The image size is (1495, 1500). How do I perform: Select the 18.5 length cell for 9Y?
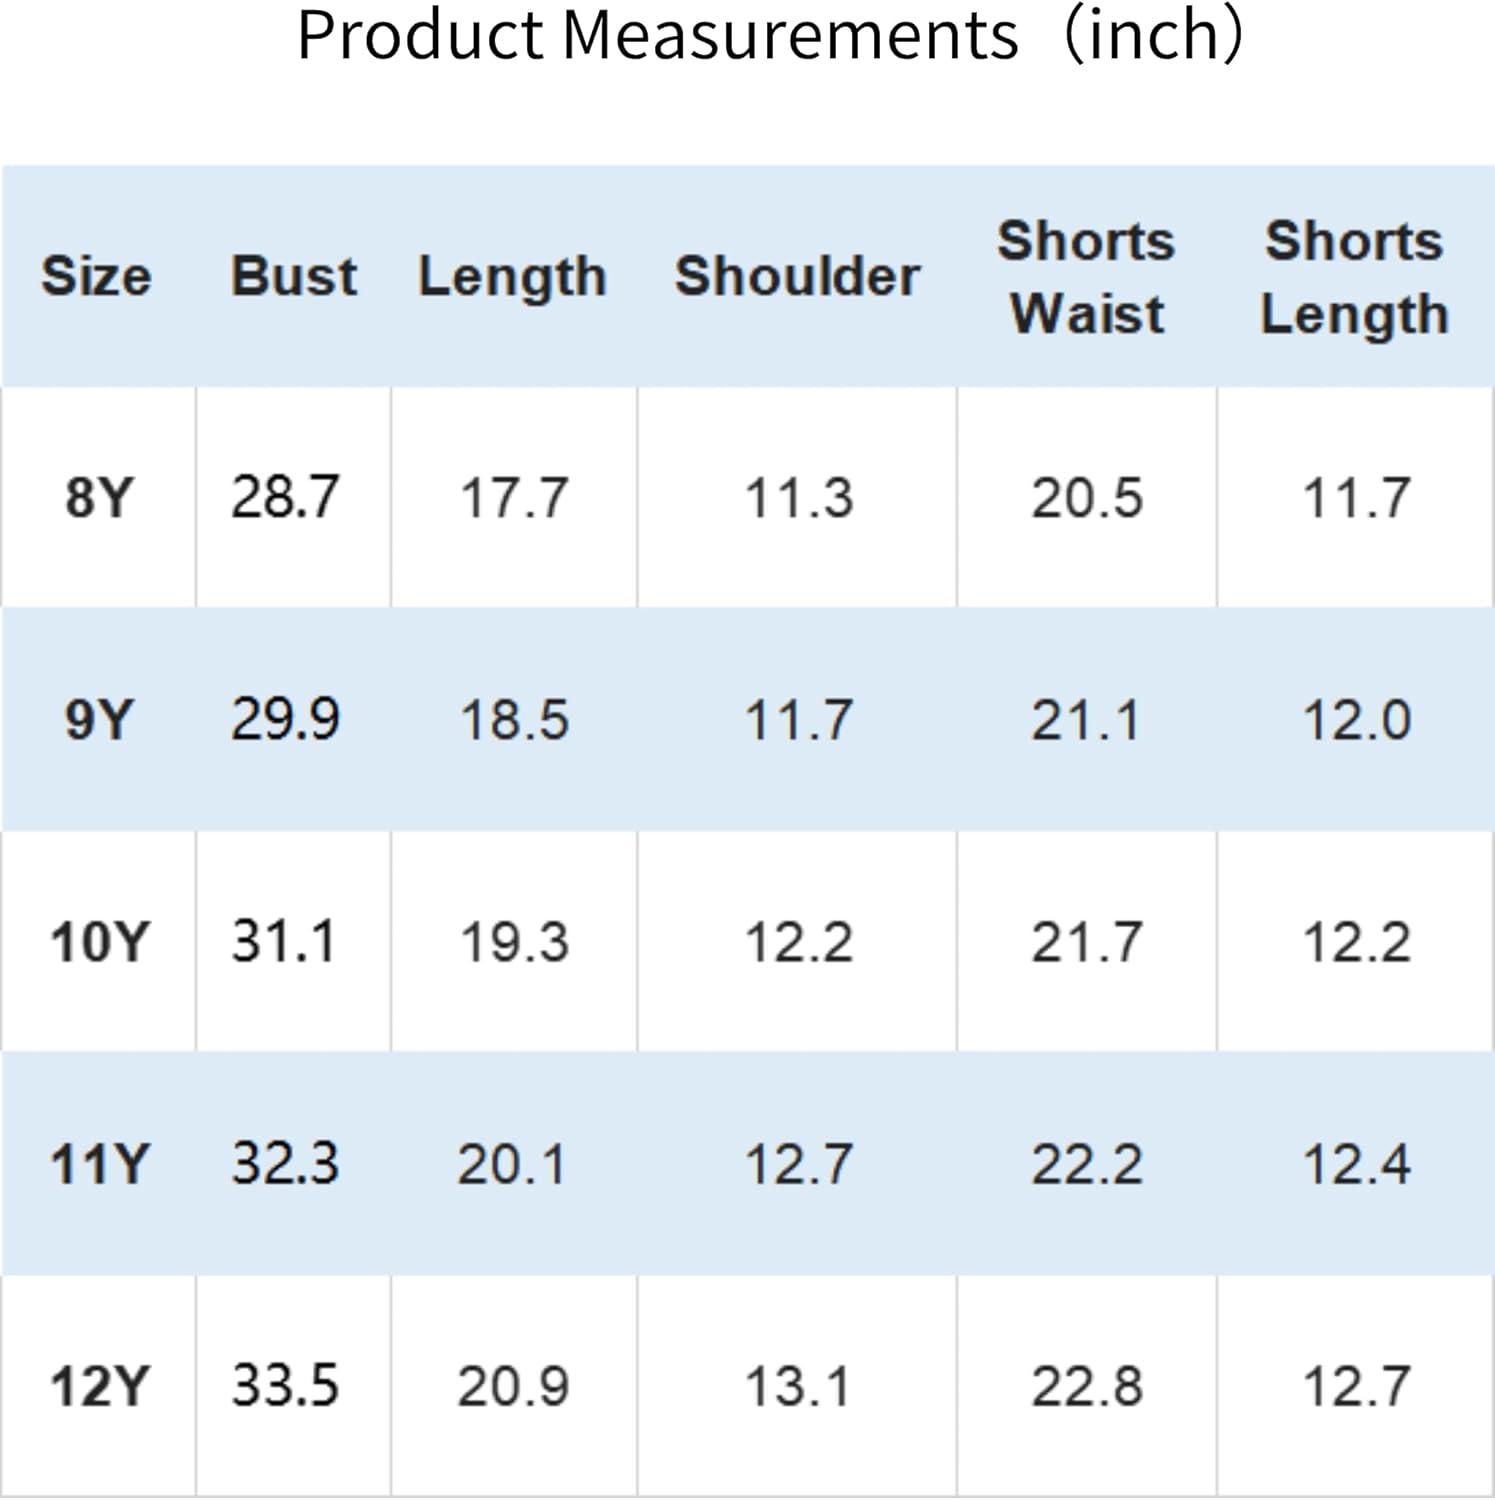[514, 720]
